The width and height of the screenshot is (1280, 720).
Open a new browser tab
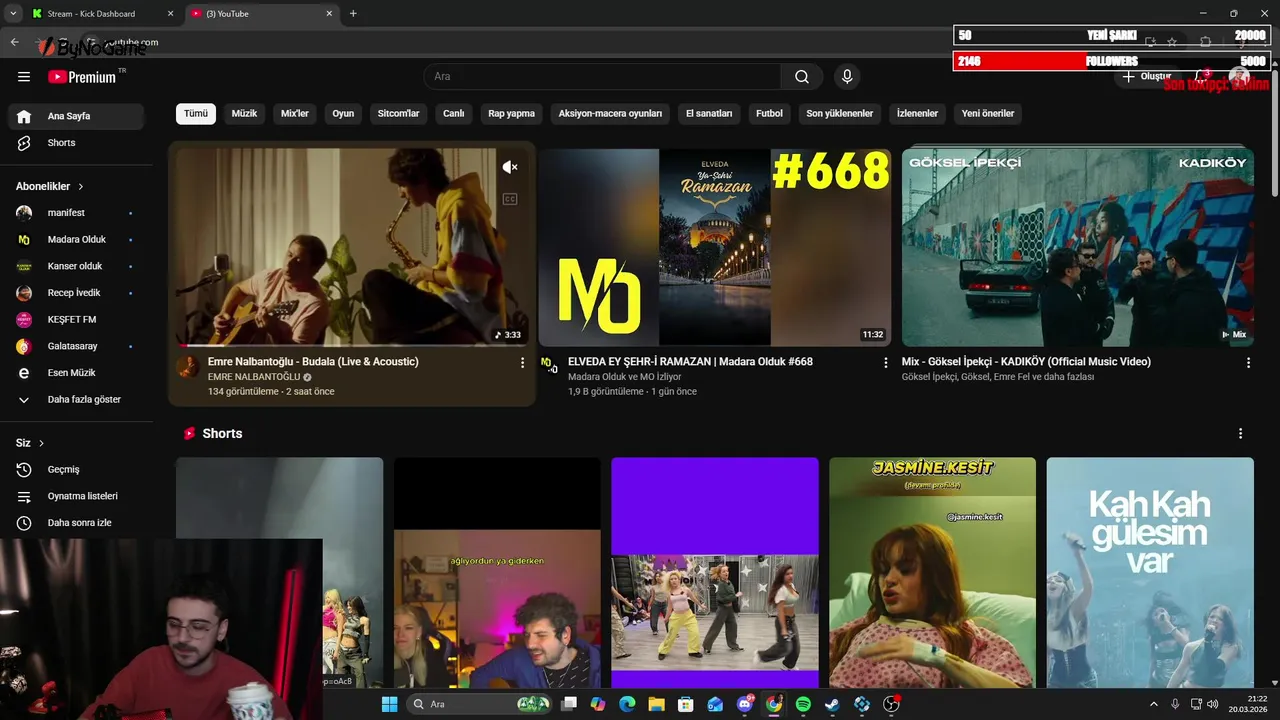tap(353, 14)
